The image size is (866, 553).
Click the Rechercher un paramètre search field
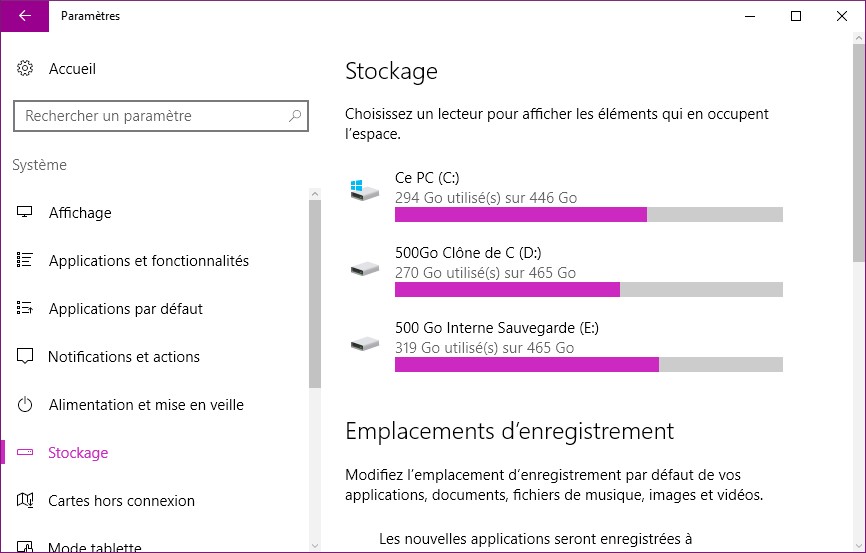(150, 116)
